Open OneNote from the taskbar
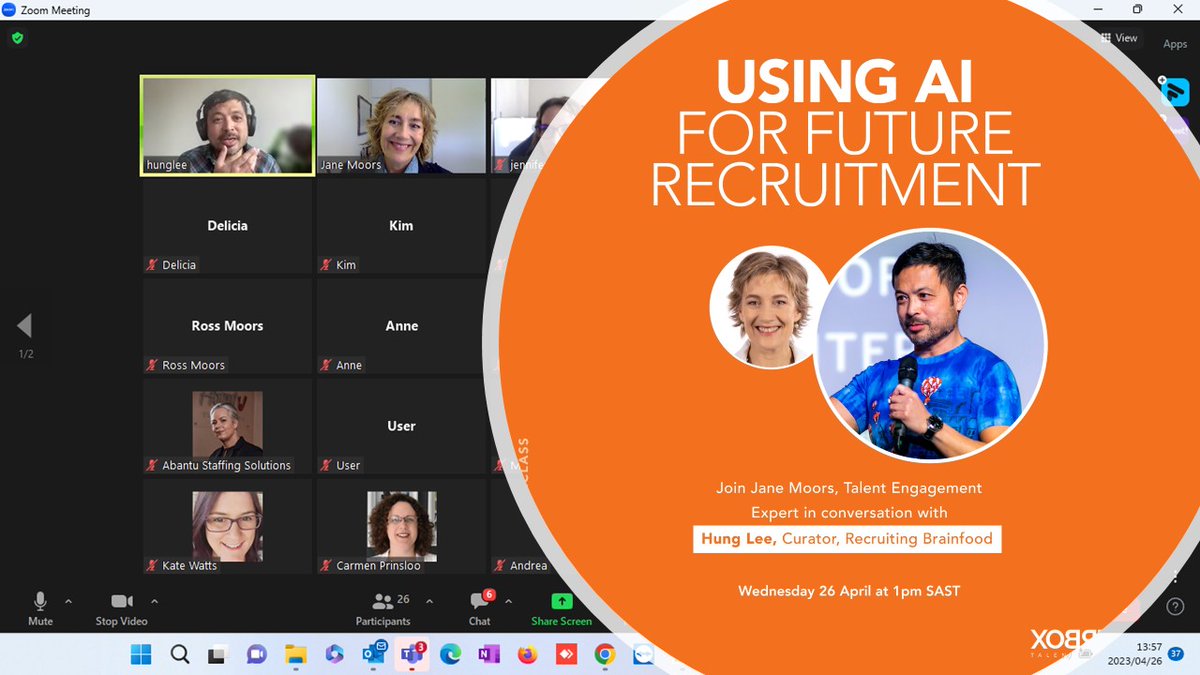This screenshot has height=675, width=1200. tap(489, 654)
